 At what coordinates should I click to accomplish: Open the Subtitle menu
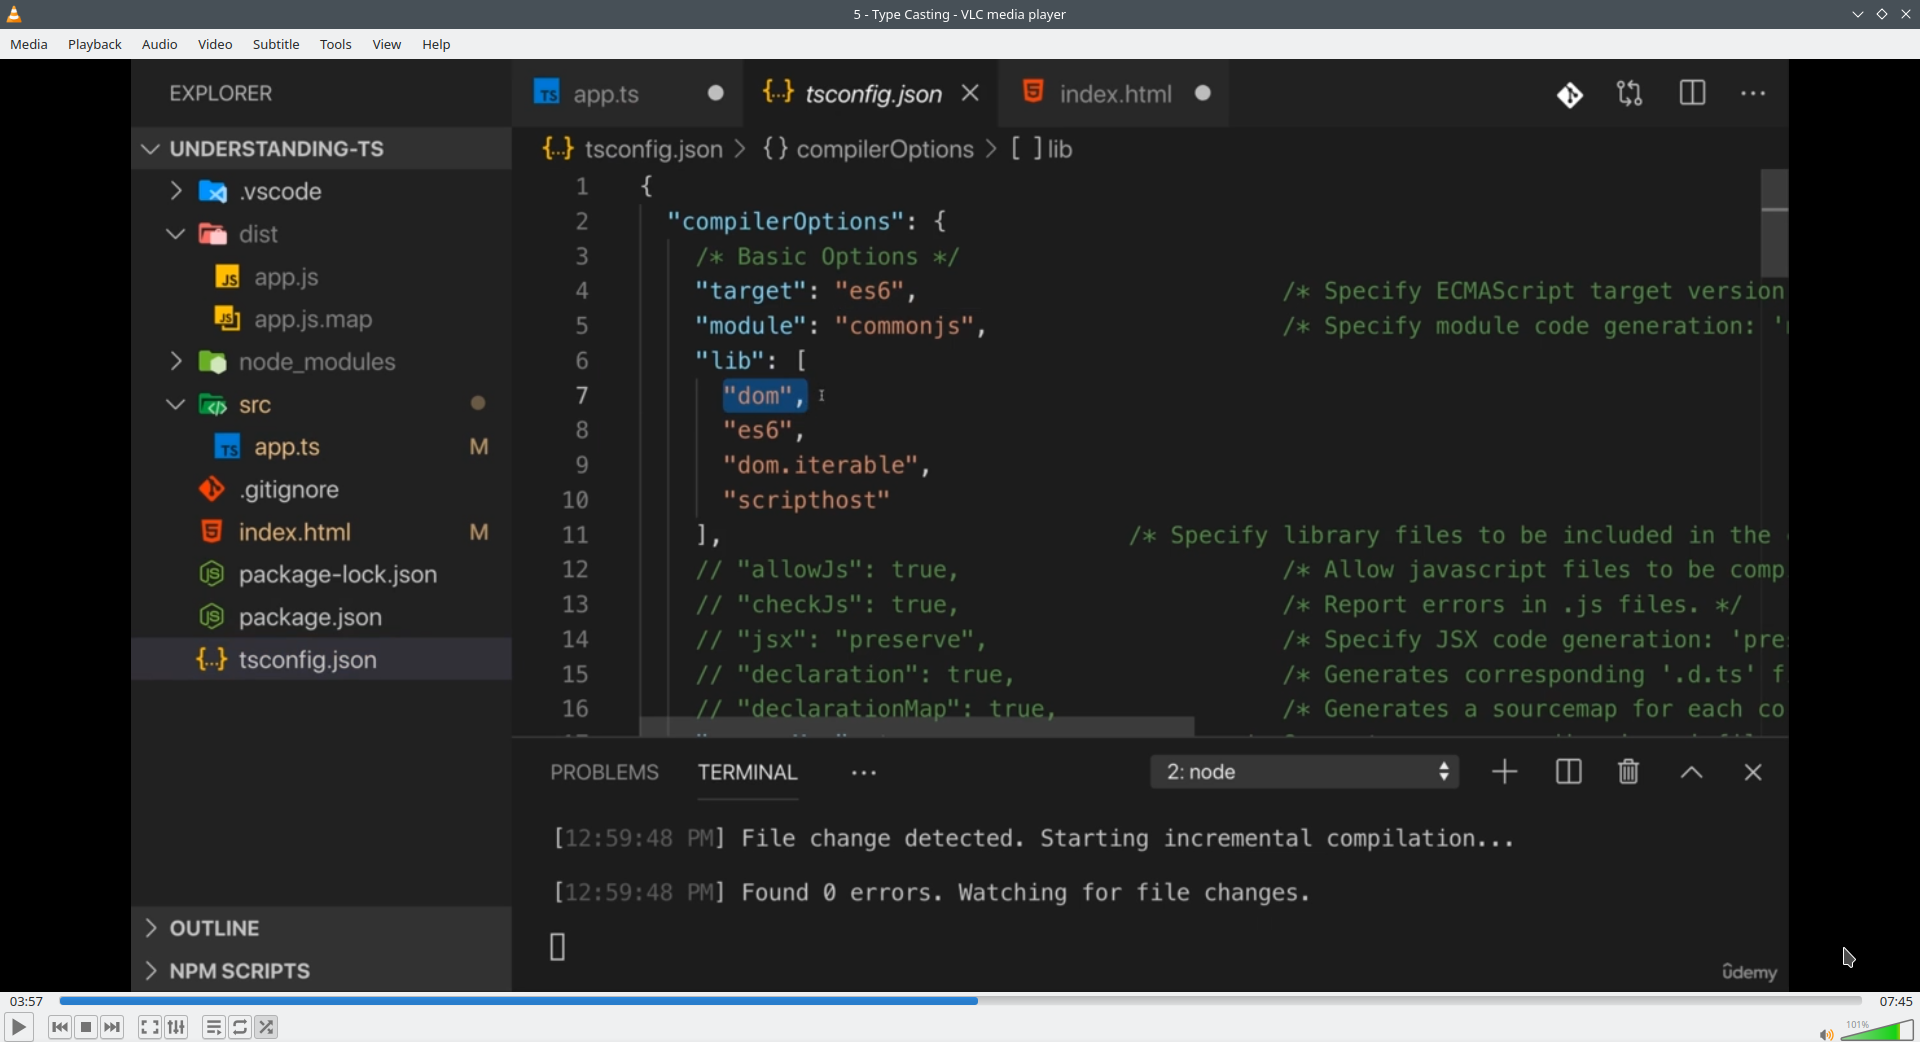pyautogui.click(x=276, y=44)
